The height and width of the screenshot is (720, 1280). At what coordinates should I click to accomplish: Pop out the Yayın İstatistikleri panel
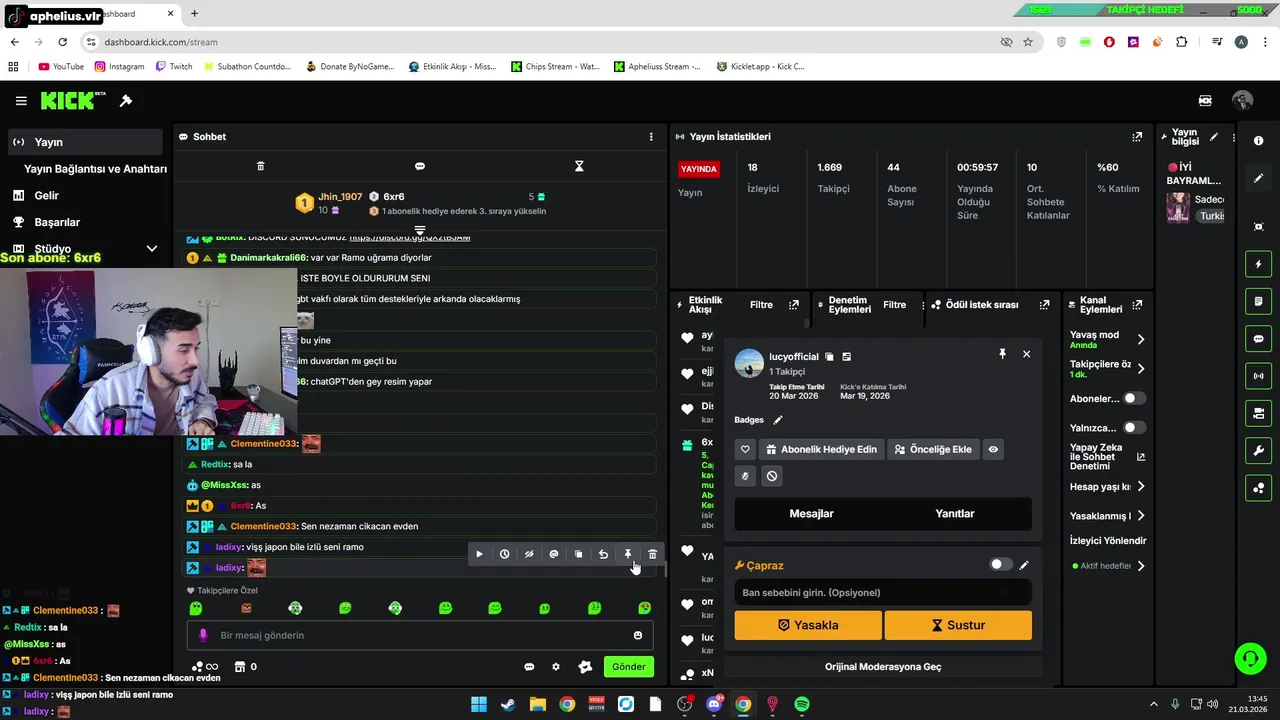[x=1137, y=137]
